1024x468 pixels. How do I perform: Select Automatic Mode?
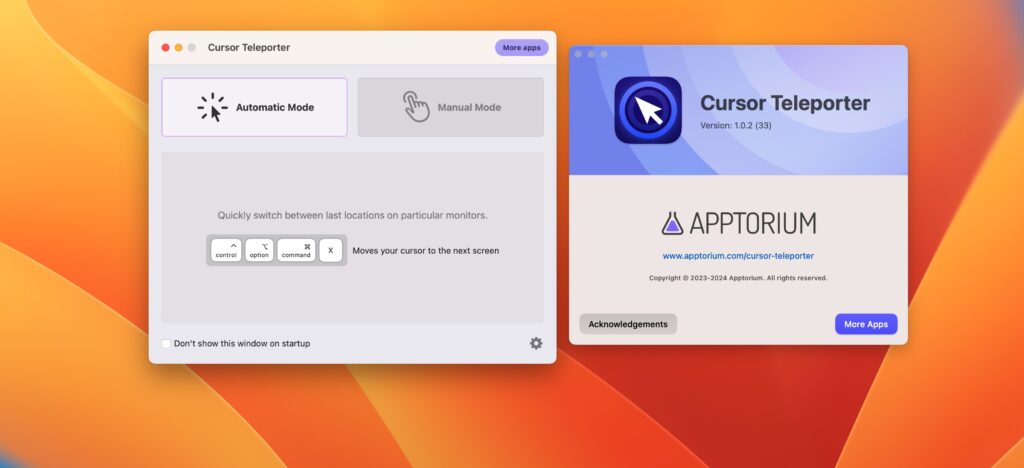255,107
